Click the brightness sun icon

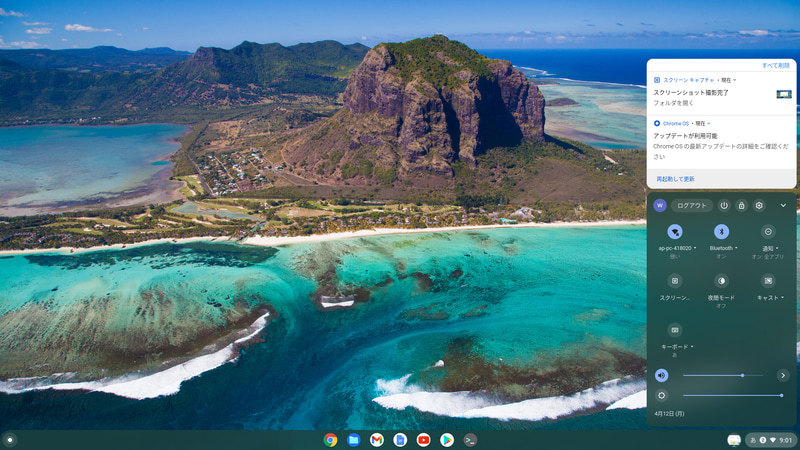[661, 395]
